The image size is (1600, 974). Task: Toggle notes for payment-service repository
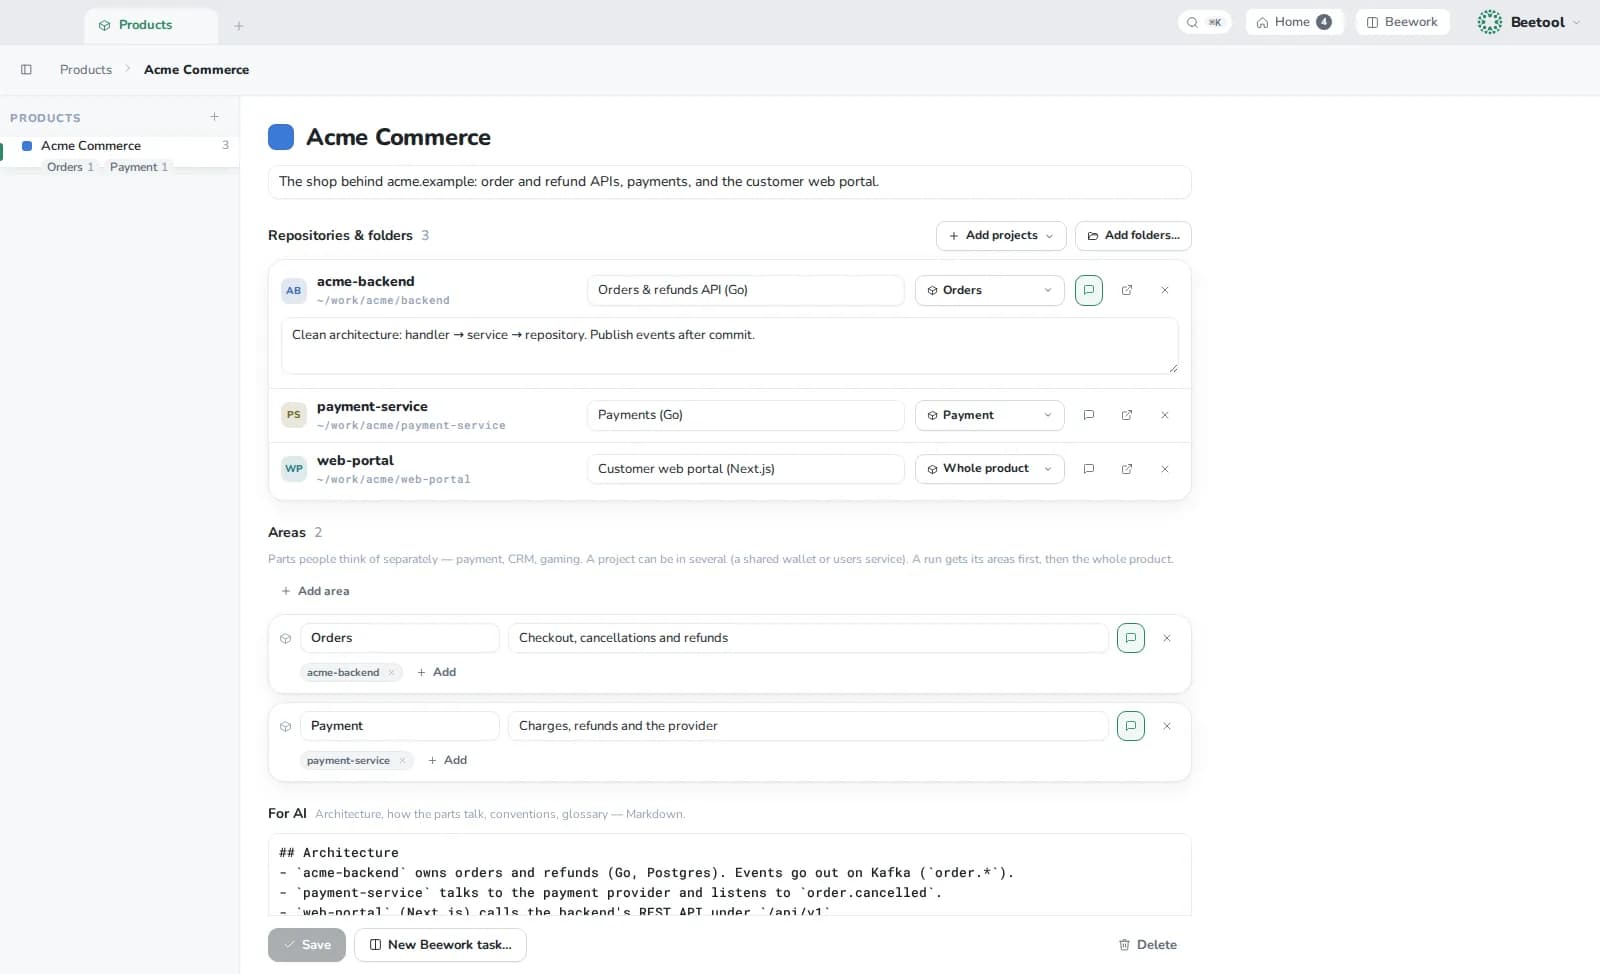pyautogui.click(x=1088, y=415)
